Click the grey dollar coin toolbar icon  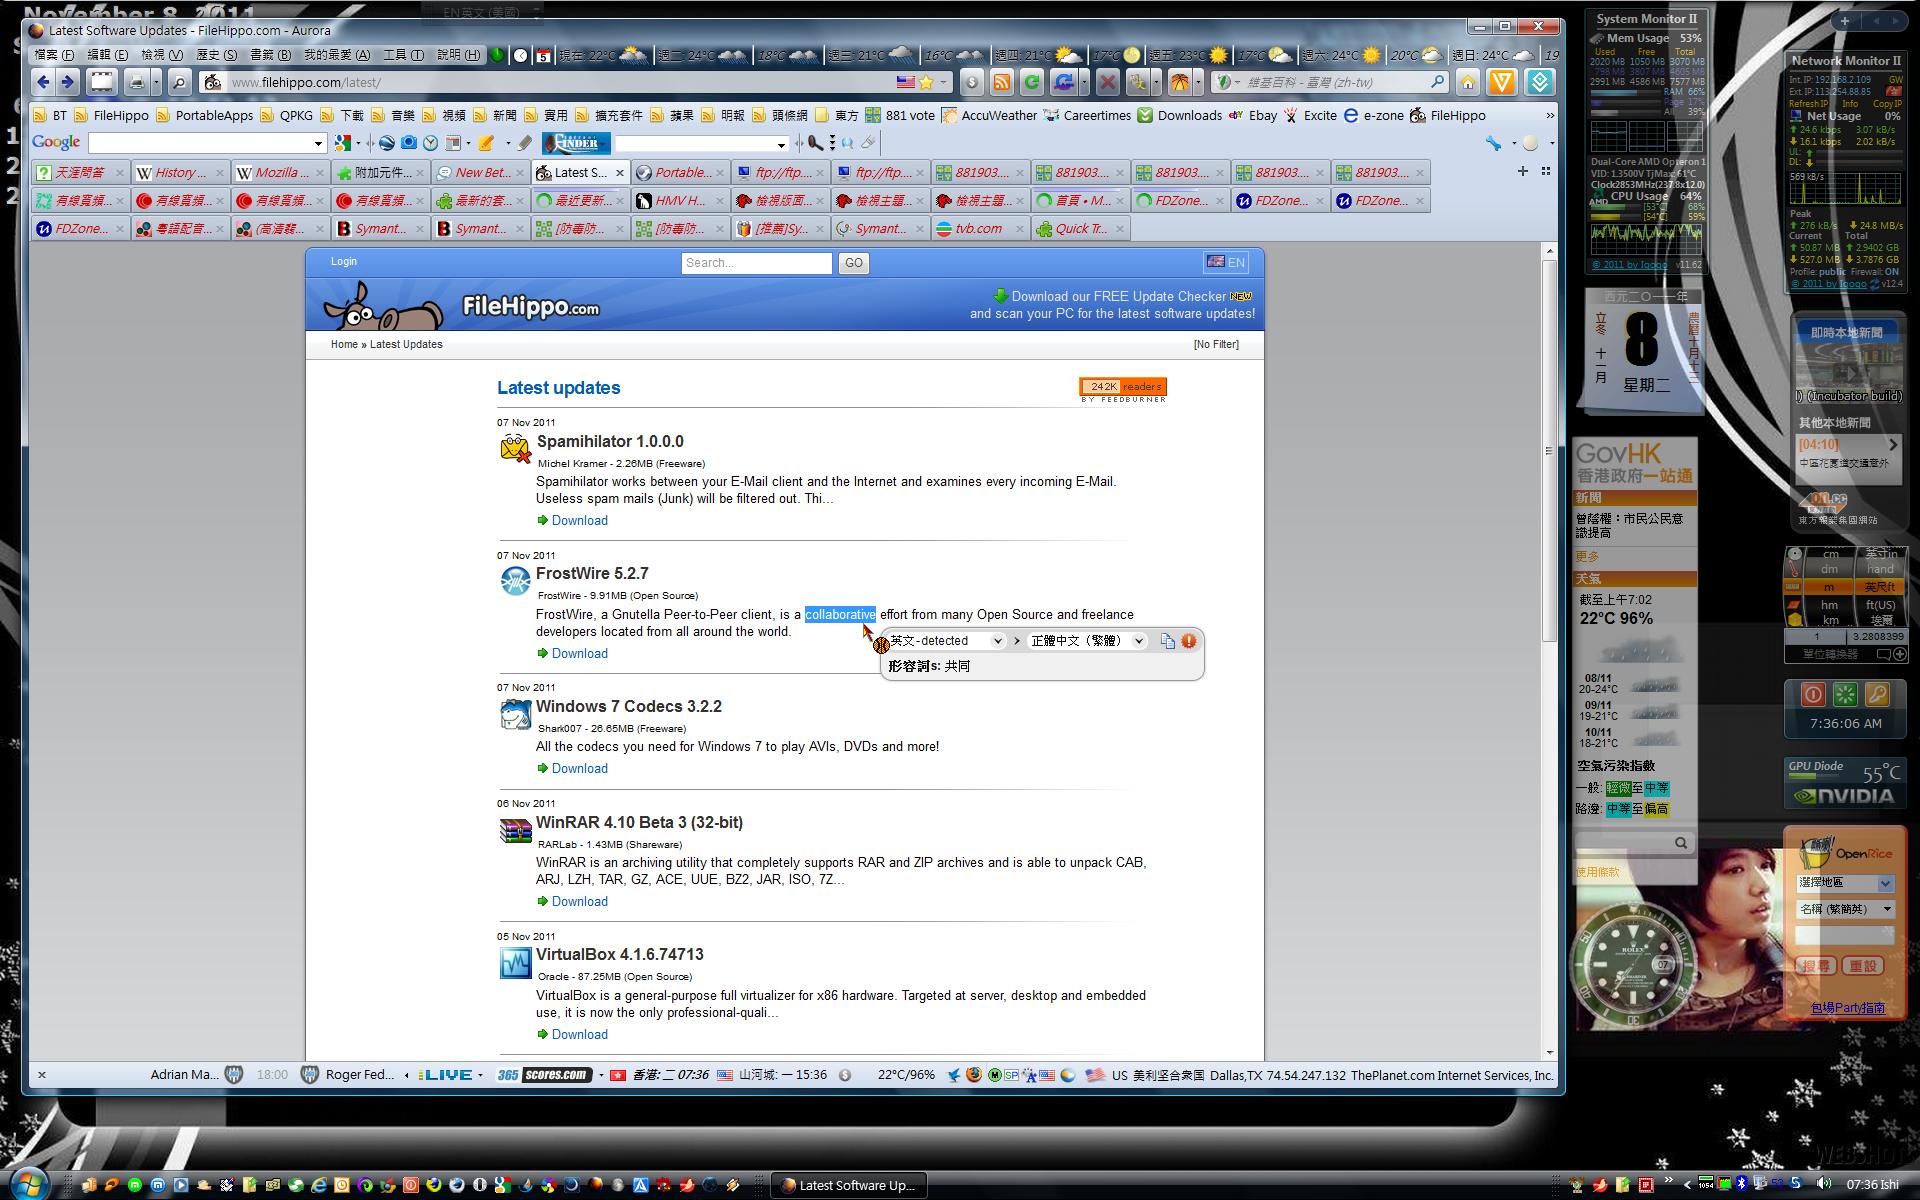970,82
